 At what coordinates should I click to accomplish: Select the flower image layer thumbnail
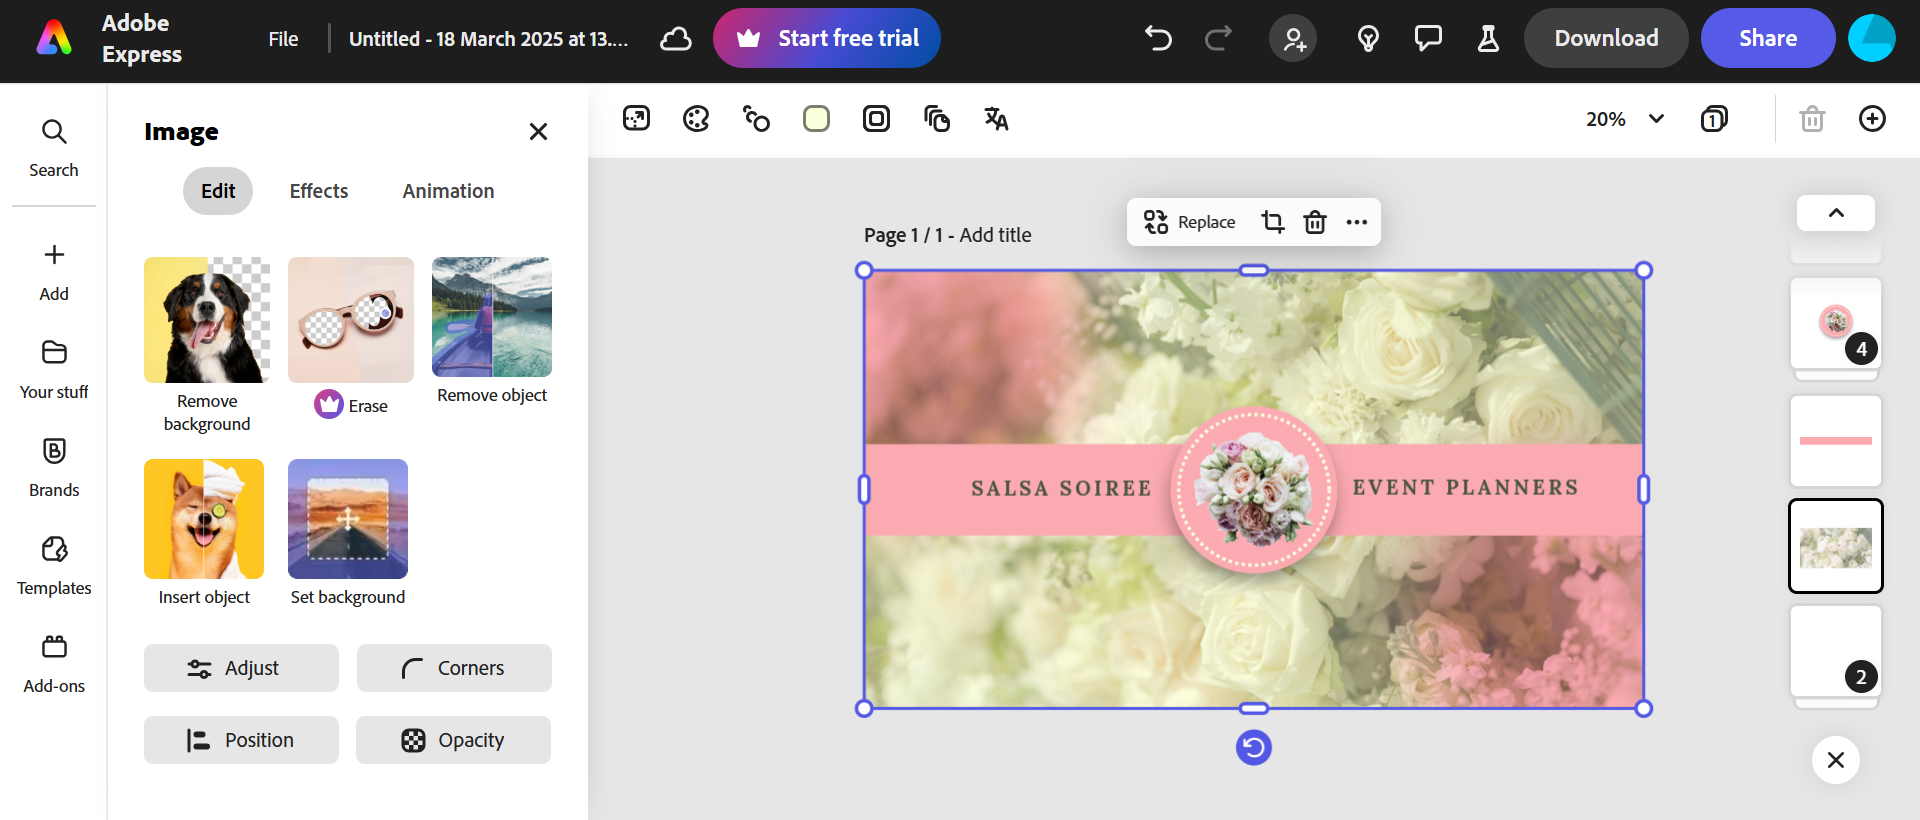point(1836,546)
